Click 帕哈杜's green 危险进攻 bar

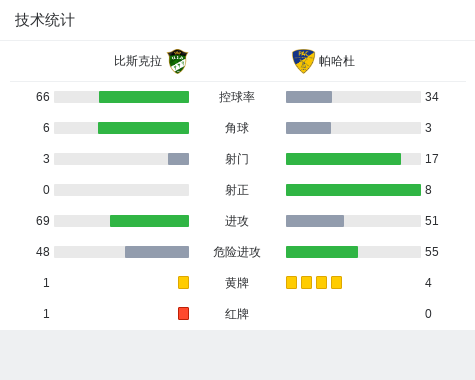point(322,252)
